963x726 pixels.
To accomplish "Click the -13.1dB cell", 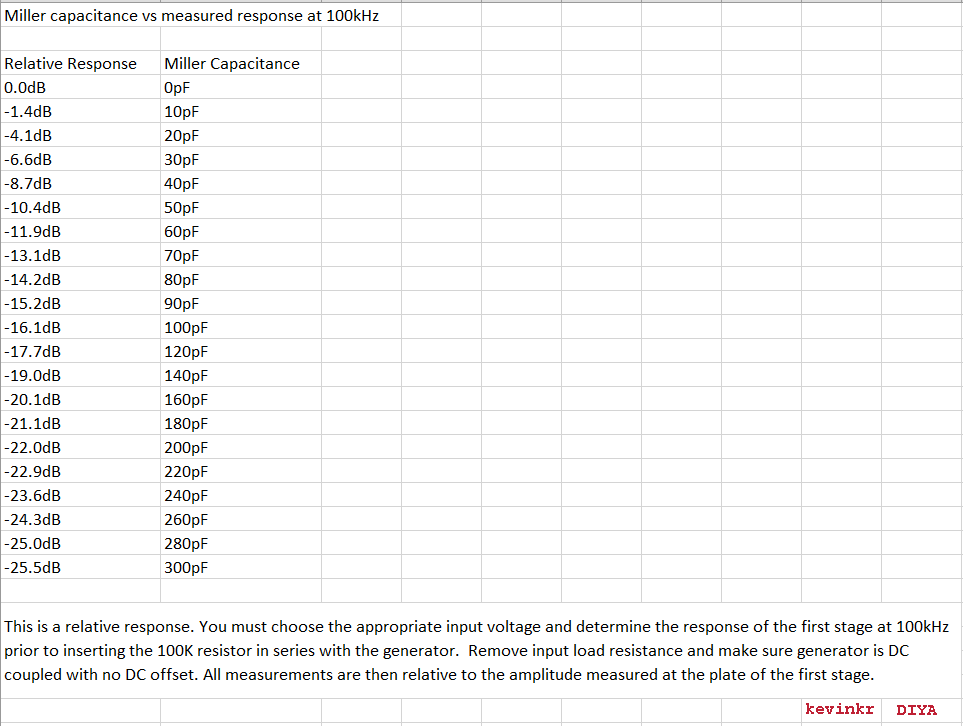I will (x=80, y=255).
